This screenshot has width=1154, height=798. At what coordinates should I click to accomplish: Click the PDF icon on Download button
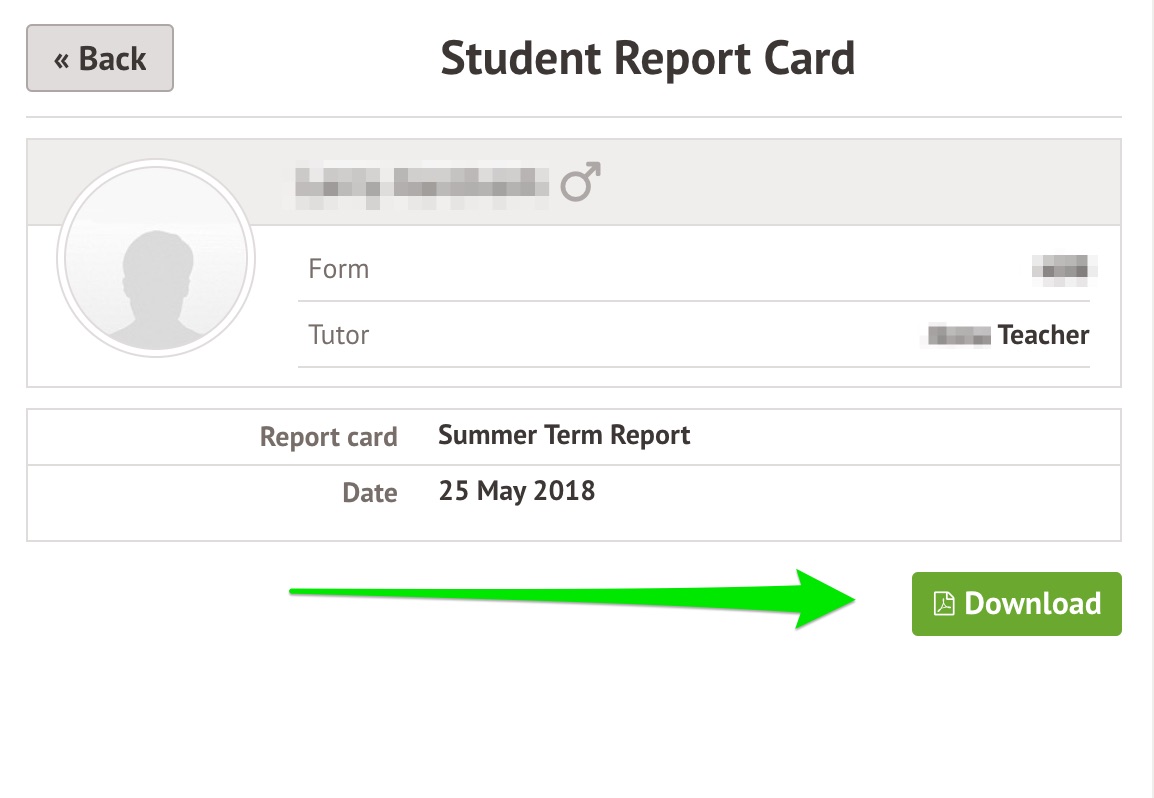[944, 604]
